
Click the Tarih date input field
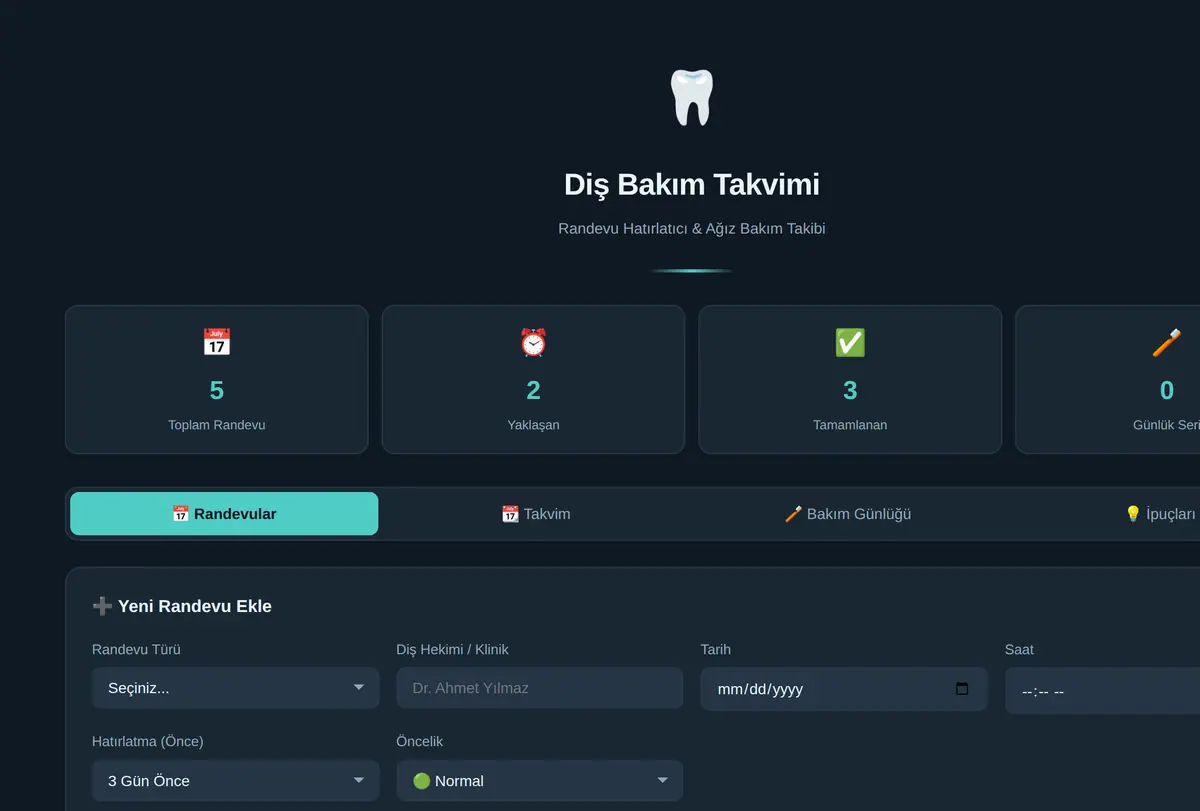(844, 689)
